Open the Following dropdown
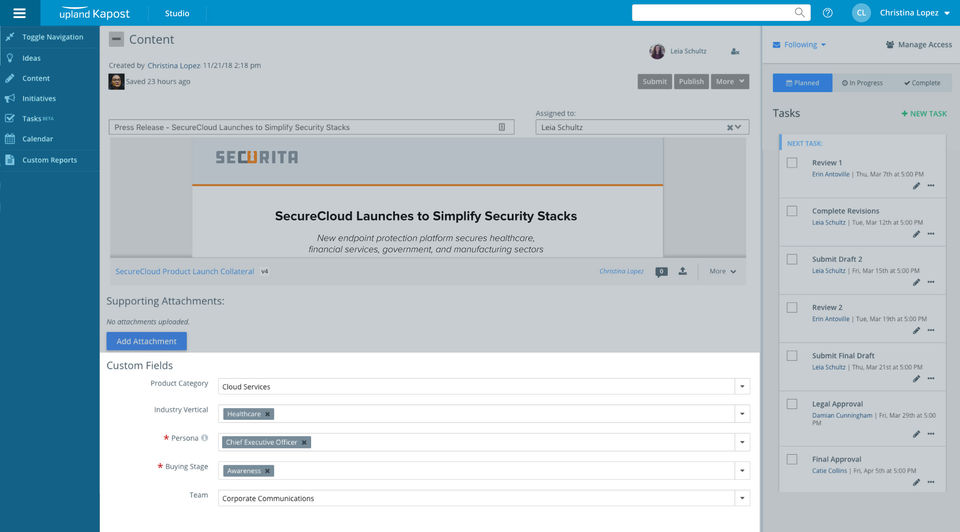Image resolution: width=960 pixels, height=532 pixels. point(800,45)
